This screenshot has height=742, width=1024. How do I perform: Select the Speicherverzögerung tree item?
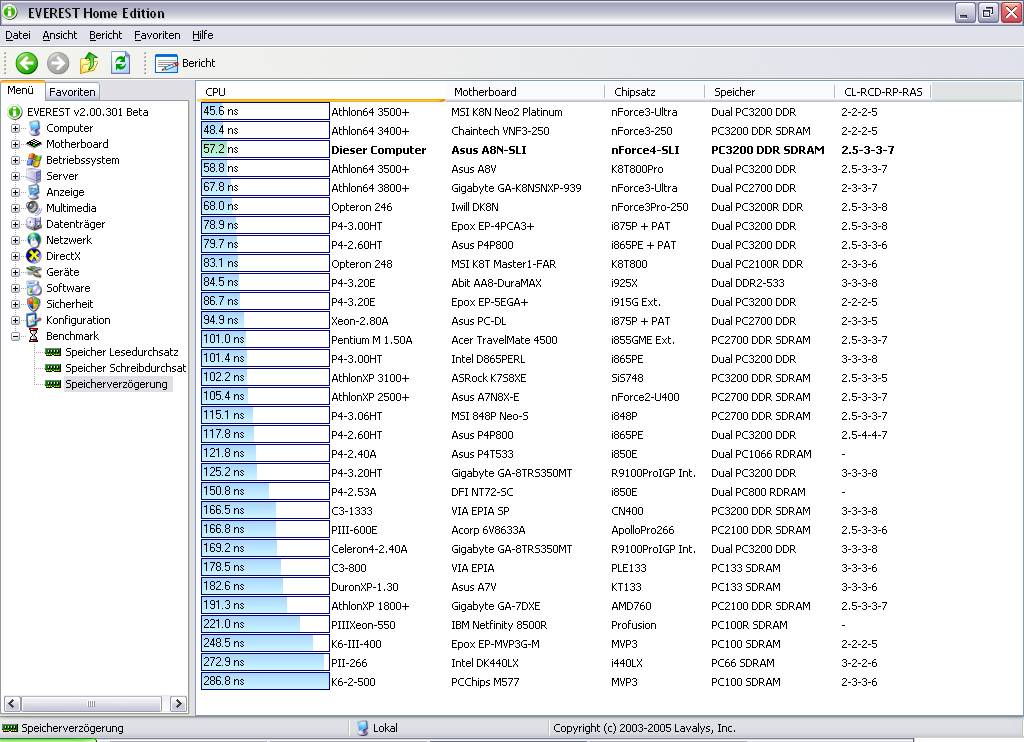[x=116, y=384]
